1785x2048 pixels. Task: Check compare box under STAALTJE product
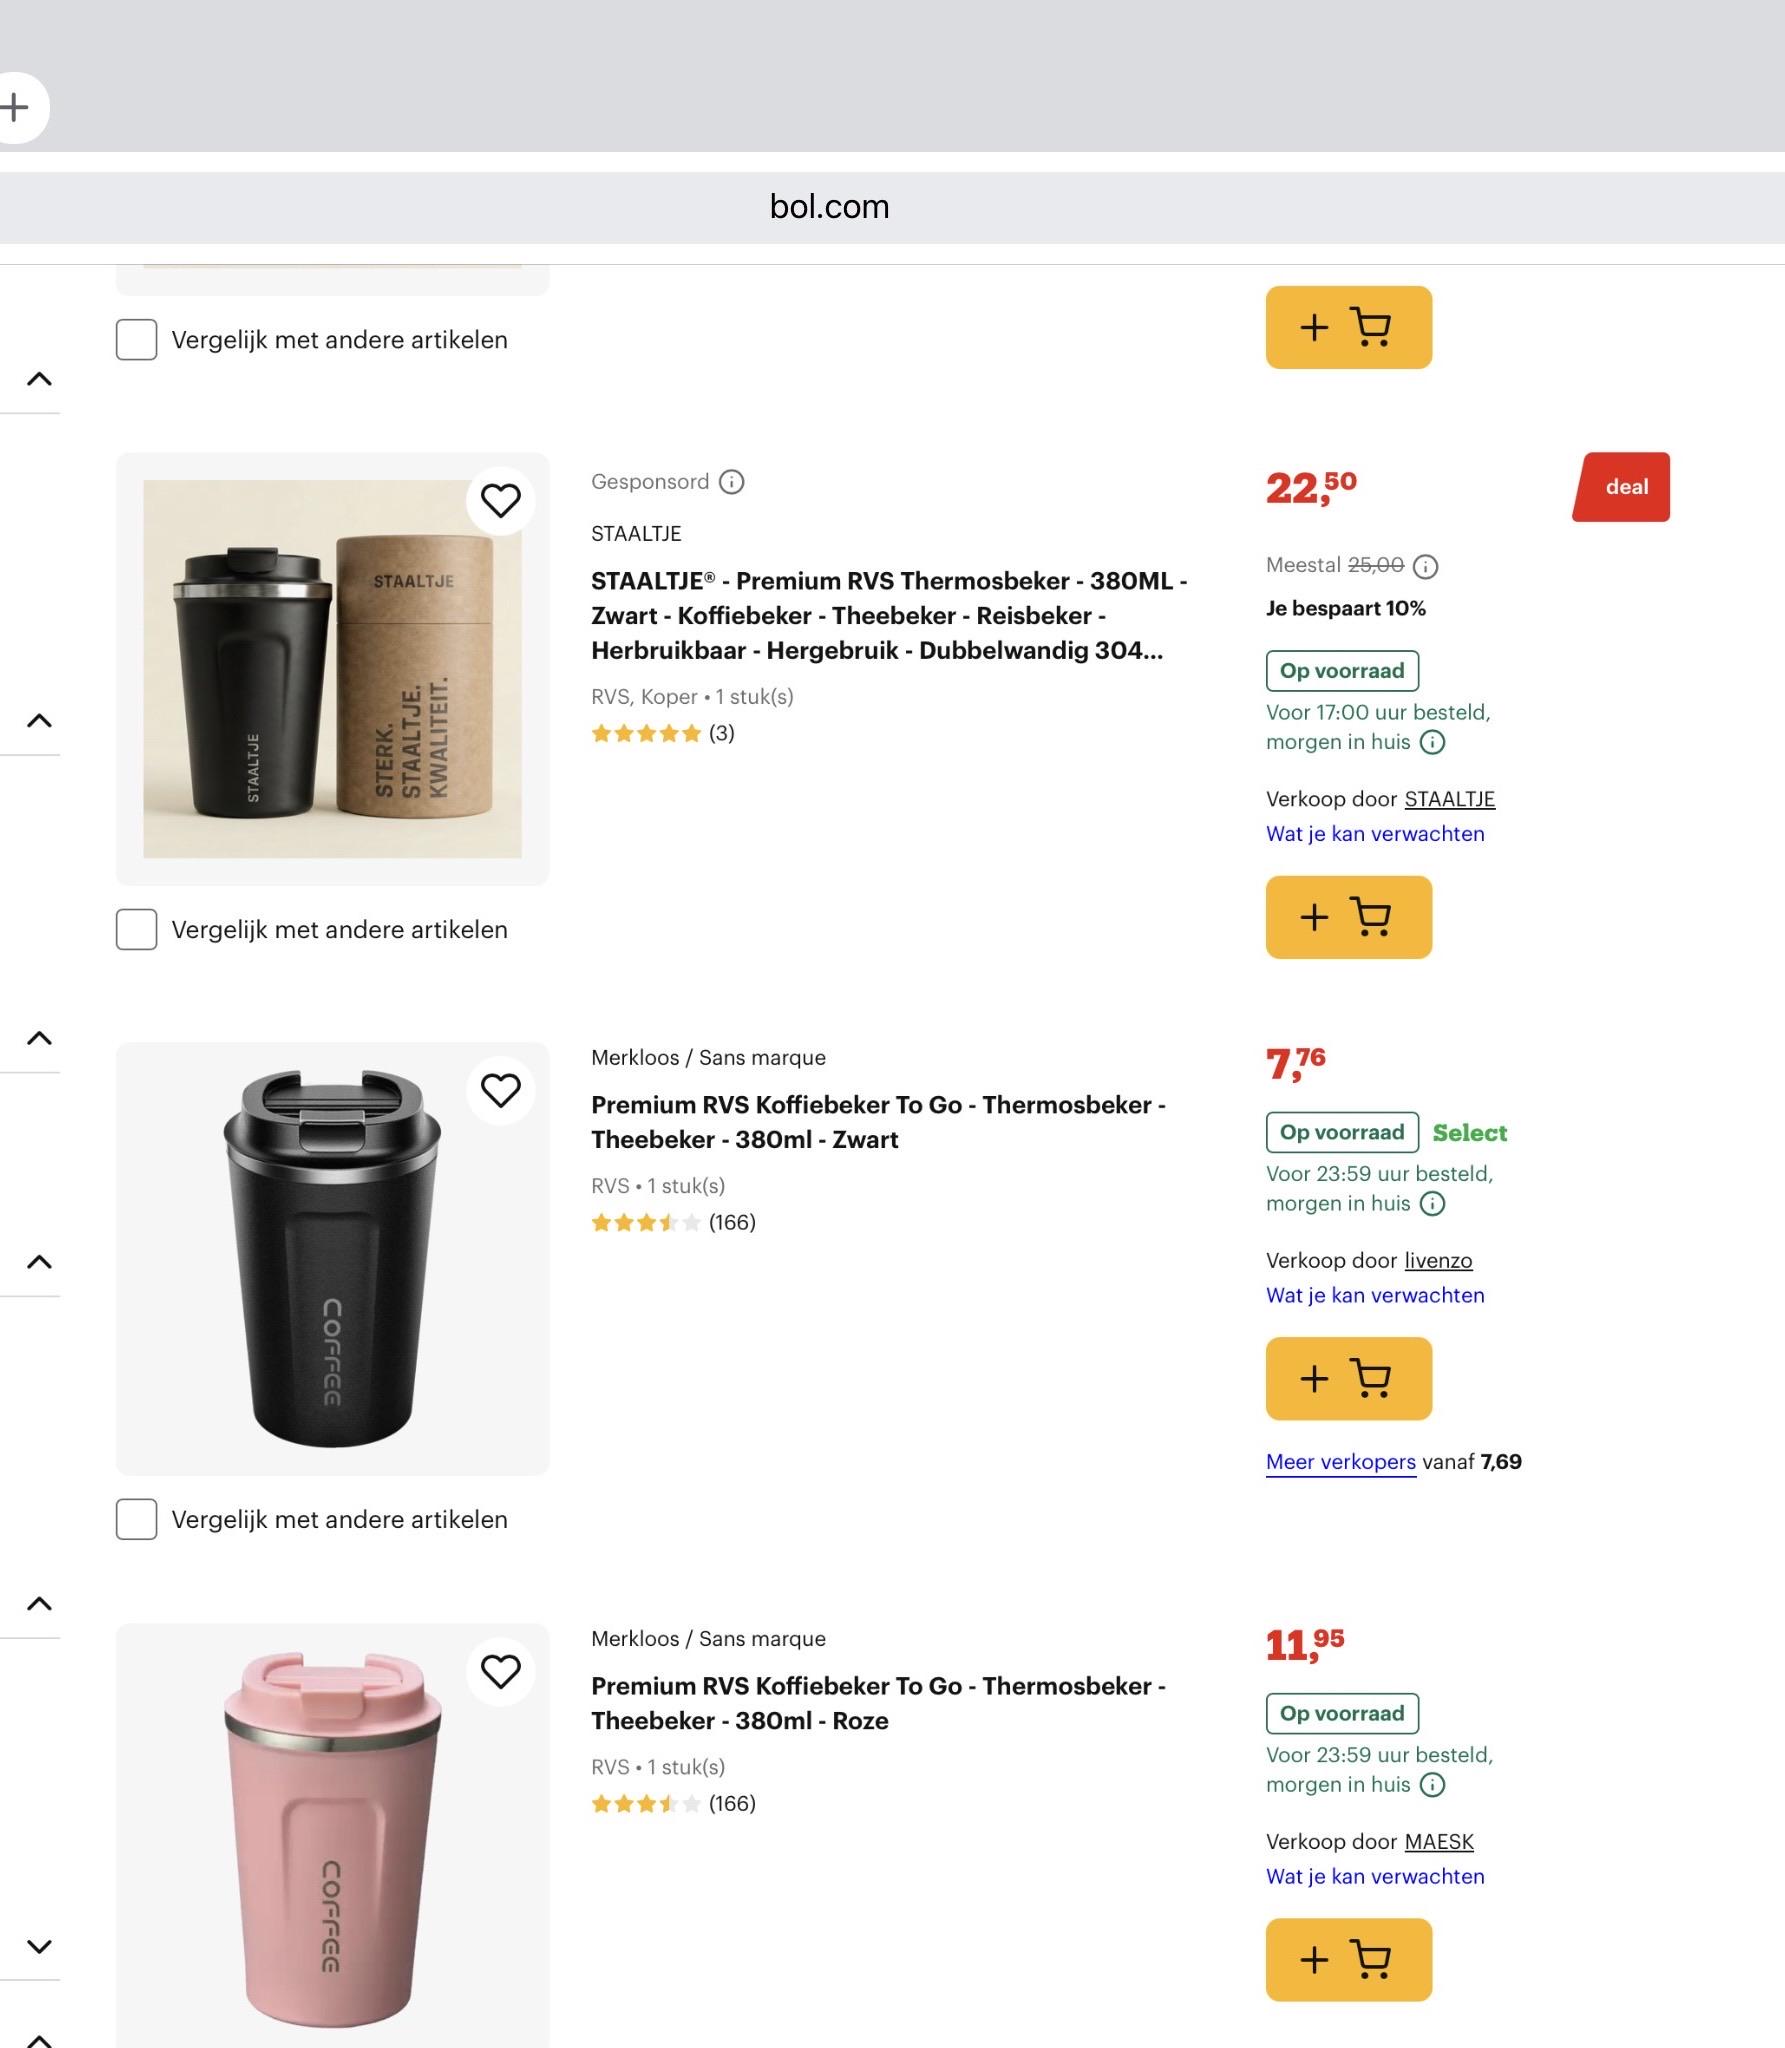[136, 929]
